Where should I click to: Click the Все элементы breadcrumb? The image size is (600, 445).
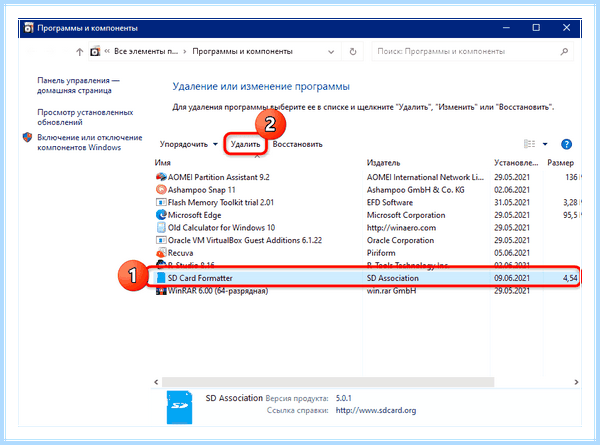pos(146,51)
